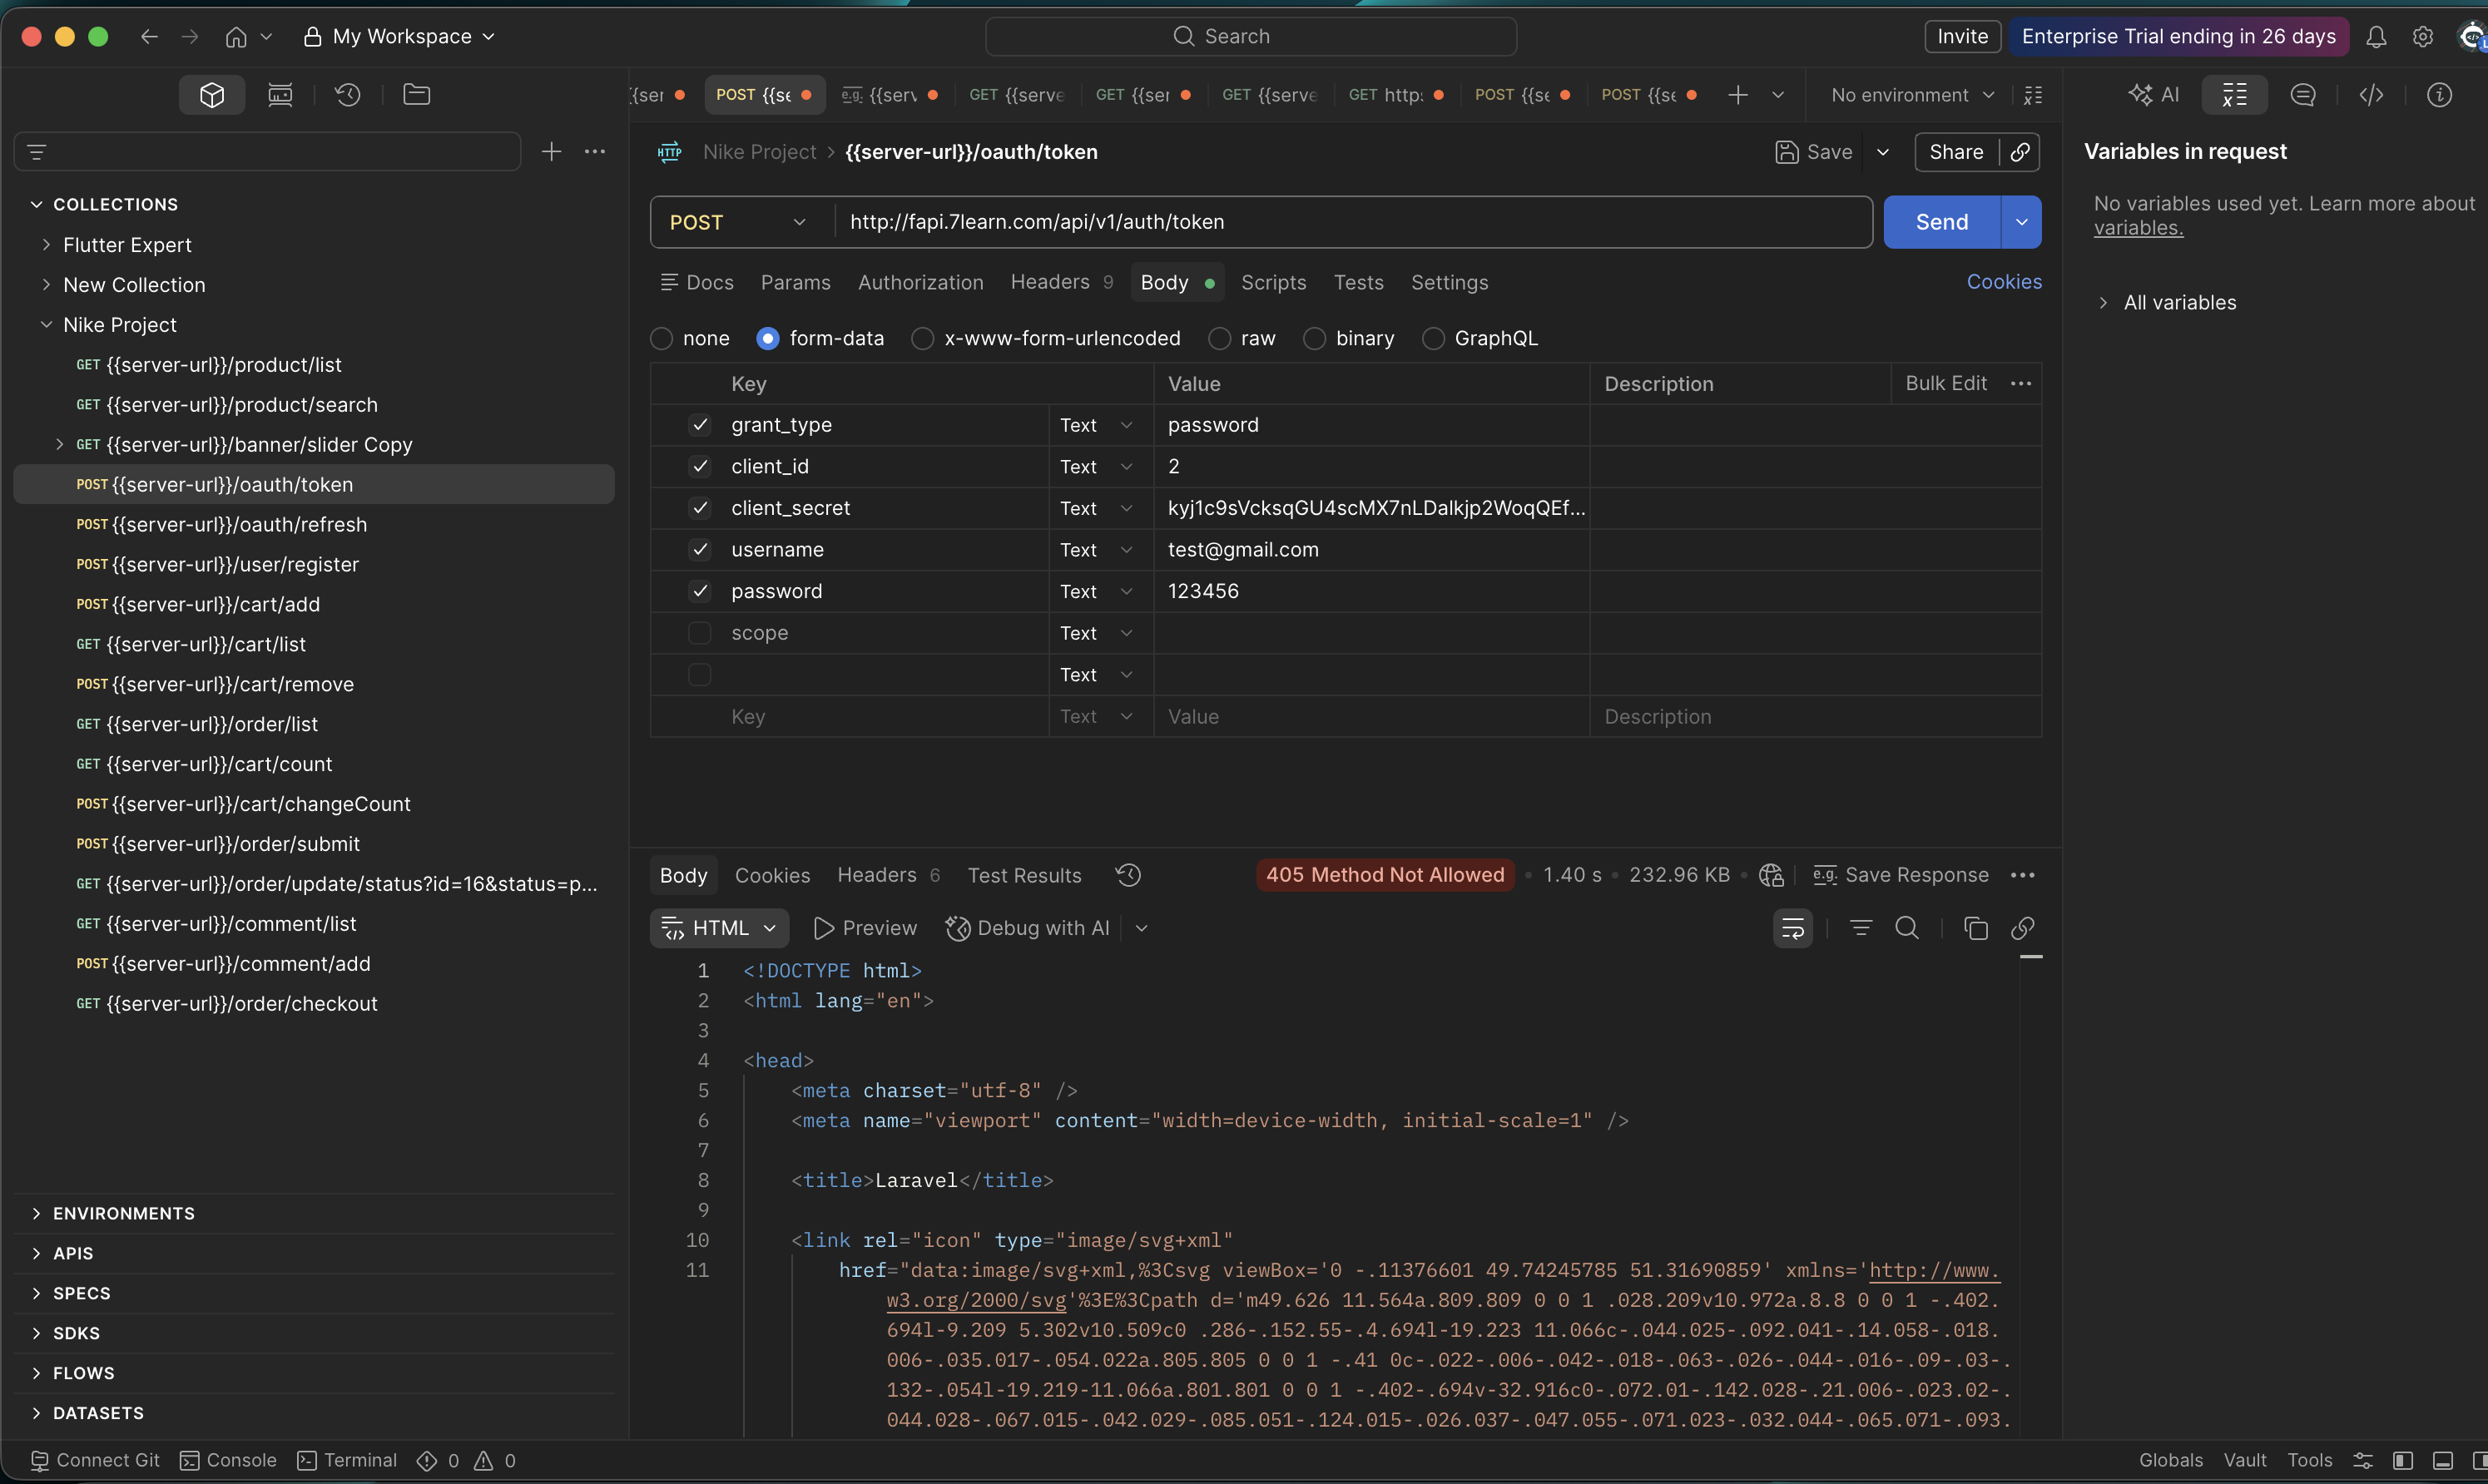
Task: Click the Invite button
Action: pyautogui.click(x=1962, y=37)
